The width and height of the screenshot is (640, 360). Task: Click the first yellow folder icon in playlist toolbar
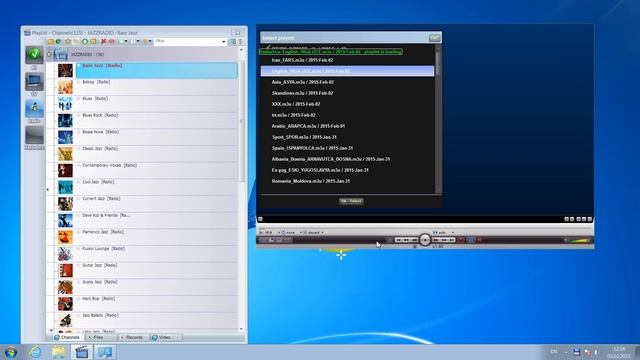coord(50,42)
